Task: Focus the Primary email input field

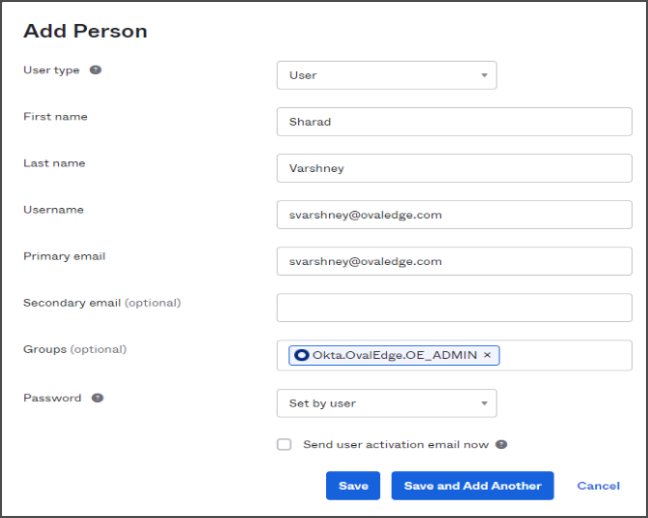Action: pos(455,261)
